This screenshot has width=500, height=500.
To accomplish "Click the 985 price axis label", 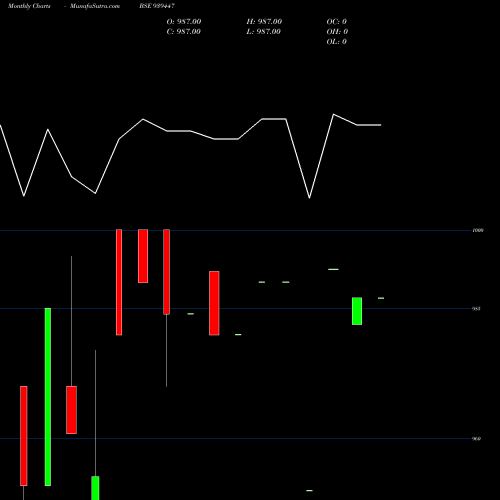I will click(x=476, y=309).
